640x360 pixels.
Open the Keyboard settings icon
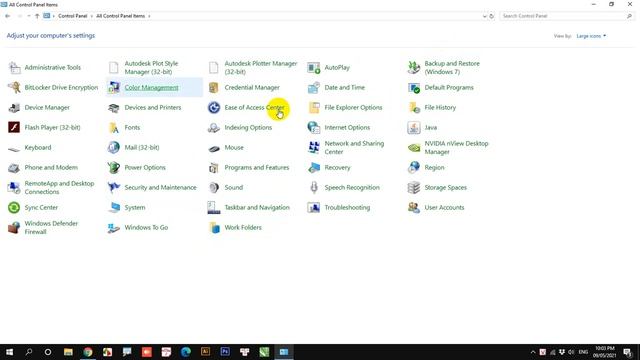(14, 148)
